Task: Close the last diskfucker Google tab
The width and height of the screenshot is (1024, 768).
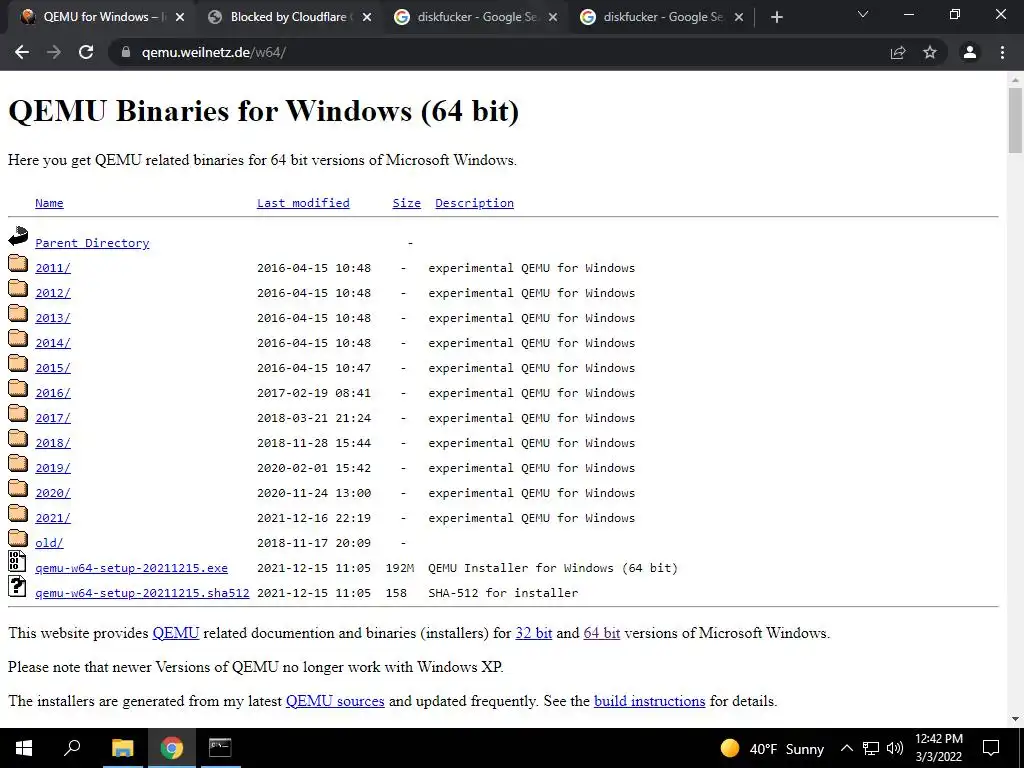Action: click(x=739, y=18)
